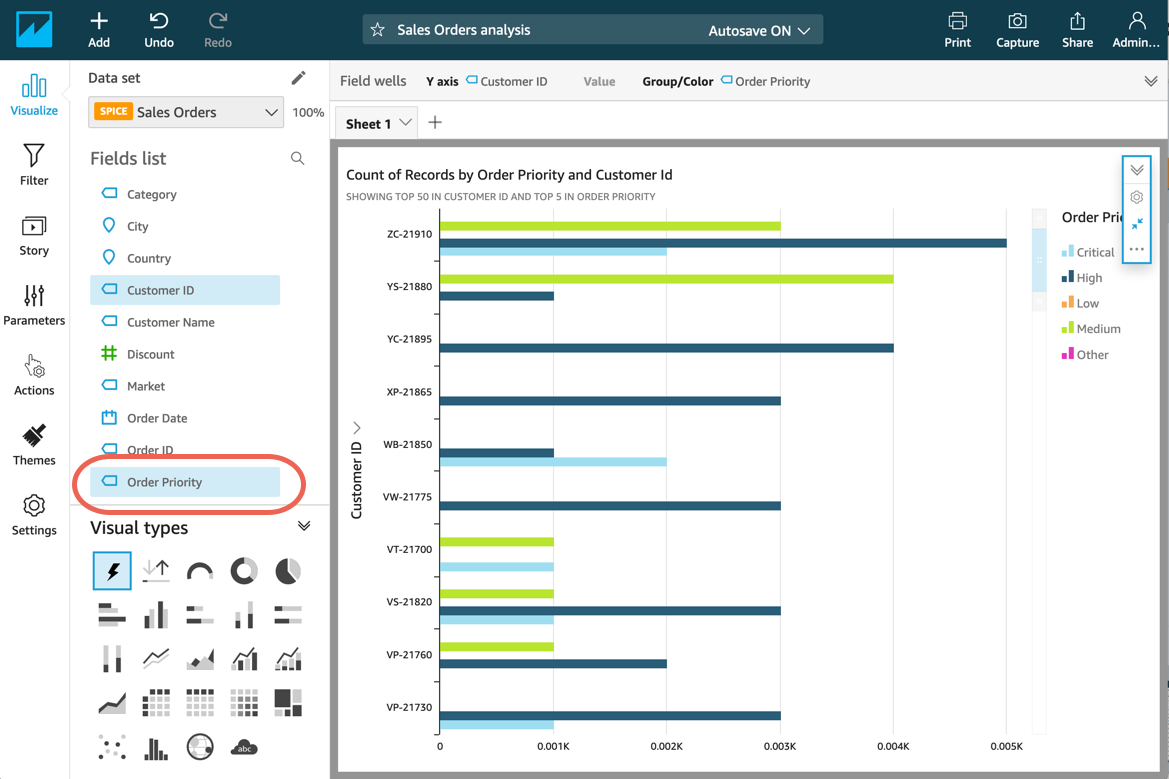Image resolution: width=1169 pixels, height=779 pixels.
Task: Search the fields list
Action: point(297,158)
